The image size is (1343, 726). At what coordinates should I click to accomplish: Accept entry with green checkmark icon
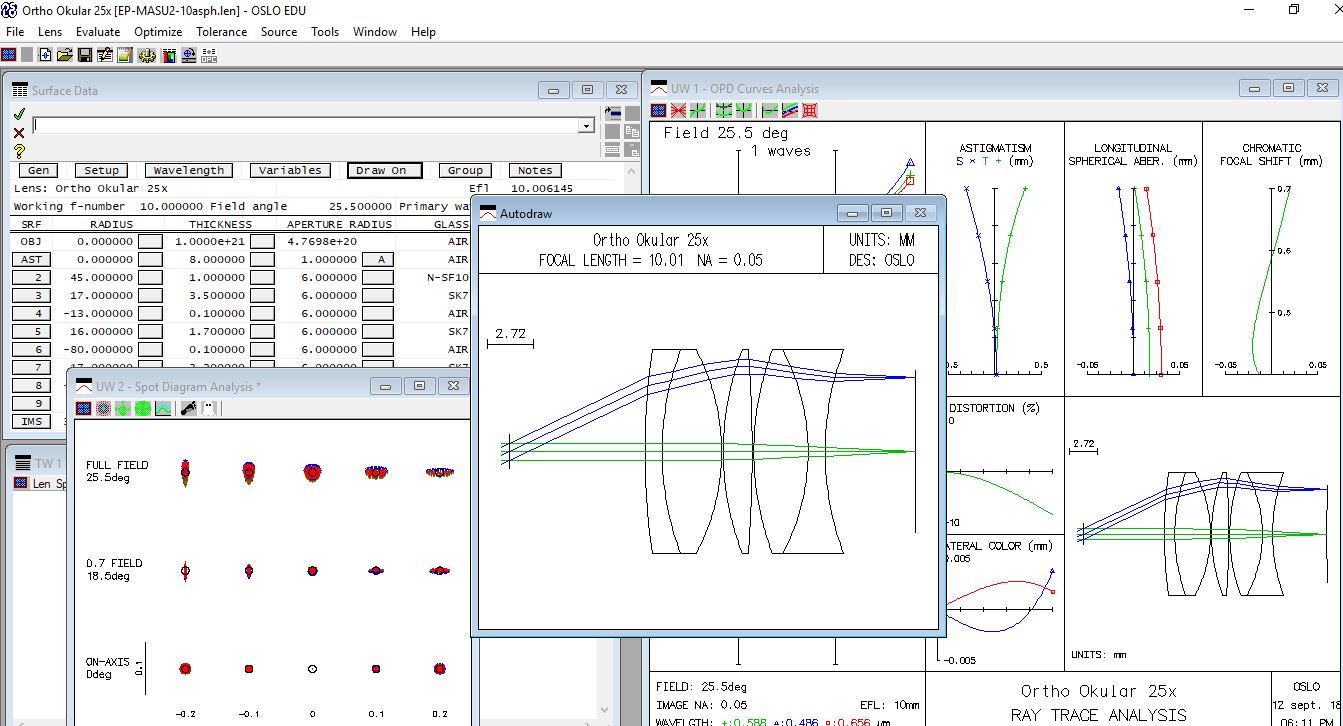point(19,114)
